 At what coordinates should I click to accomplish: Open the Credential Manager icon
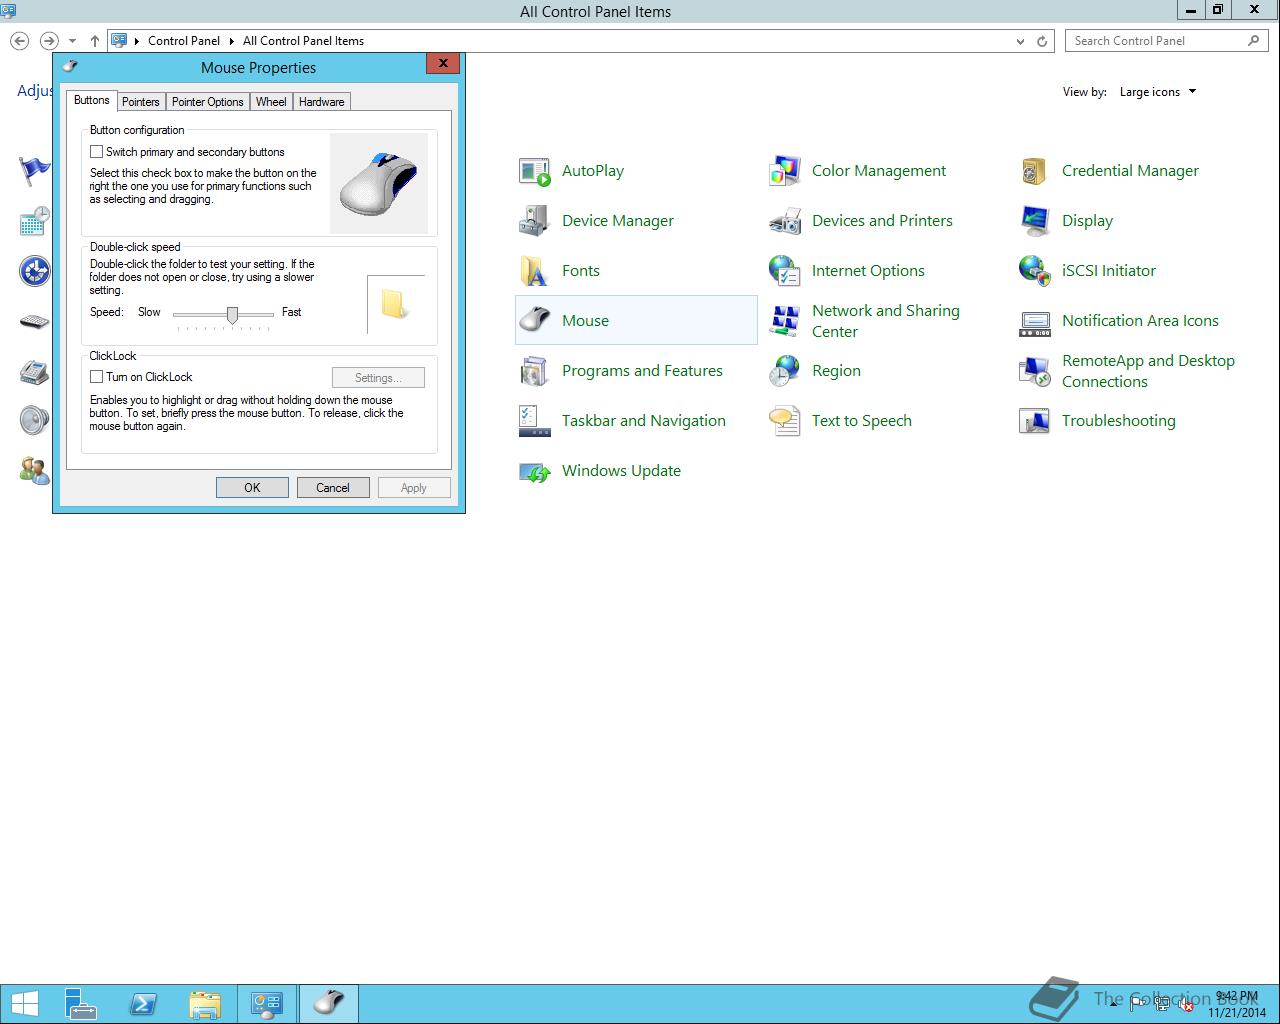1035,171
